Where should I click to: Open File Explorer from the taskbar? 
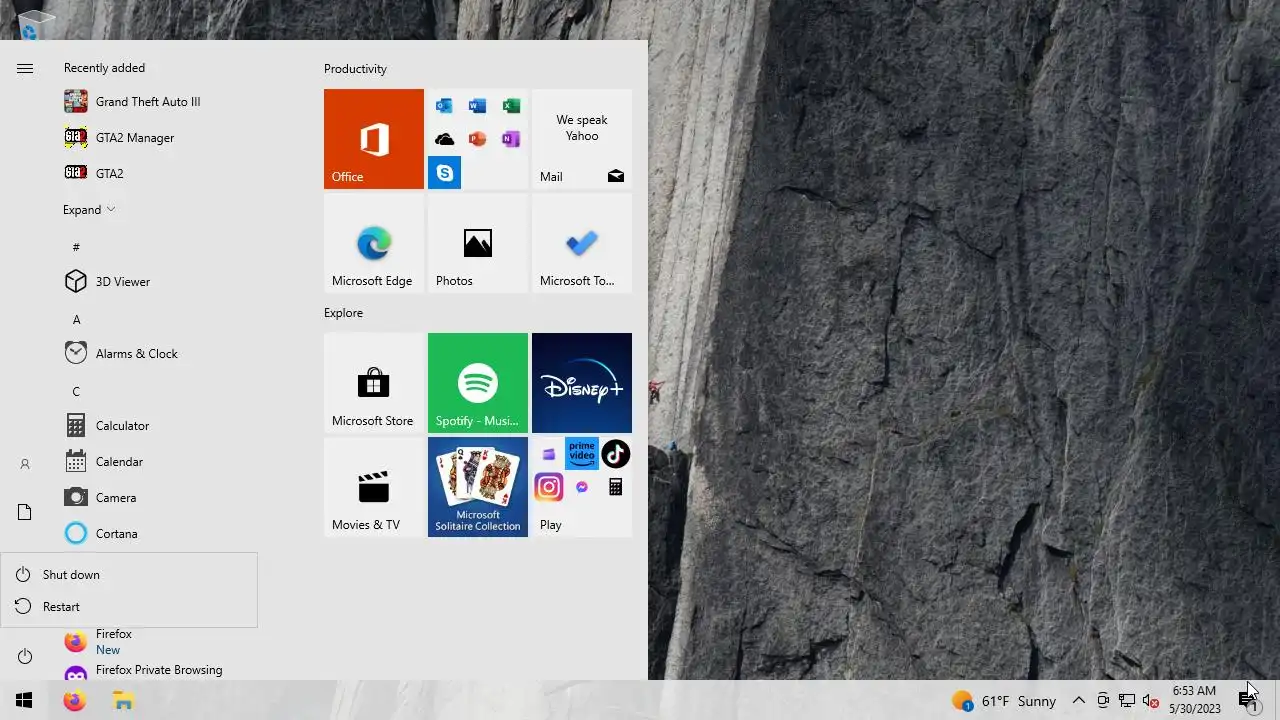pos(123,701)
